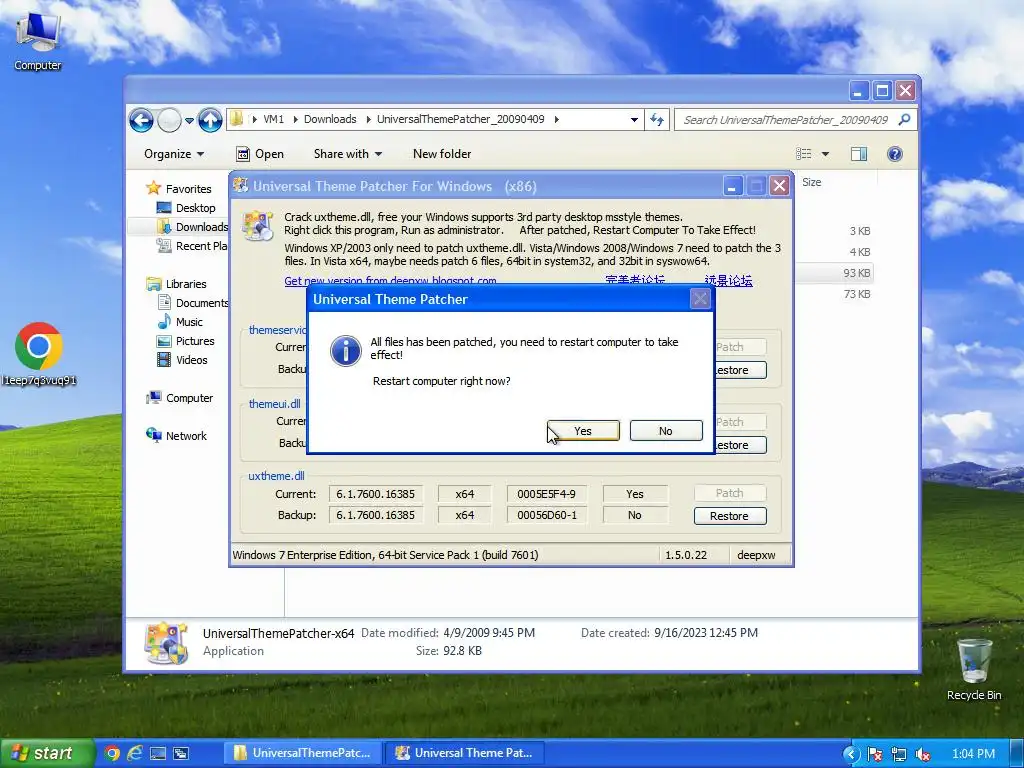
Task: Click the UniversalThemePatcher-x64 icon in the details pane
Action: pyautogui.click(x=167, y=643)
